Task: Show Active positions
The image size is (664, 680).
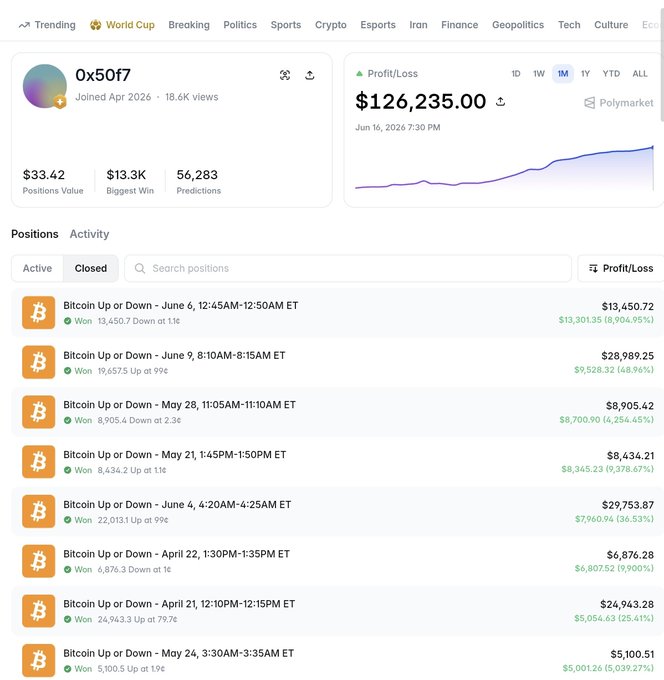Action: click(37, 268)
